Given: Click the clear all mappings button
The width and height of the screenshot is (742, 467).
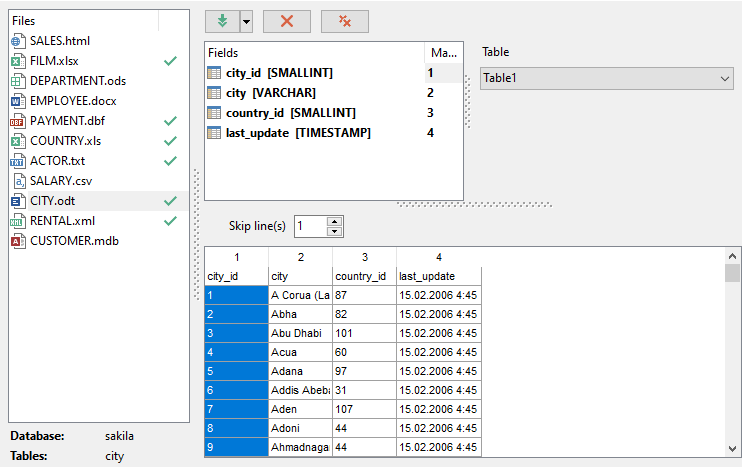Looking at the screenshot, I should pyautogui.click(x=345, y=21).
